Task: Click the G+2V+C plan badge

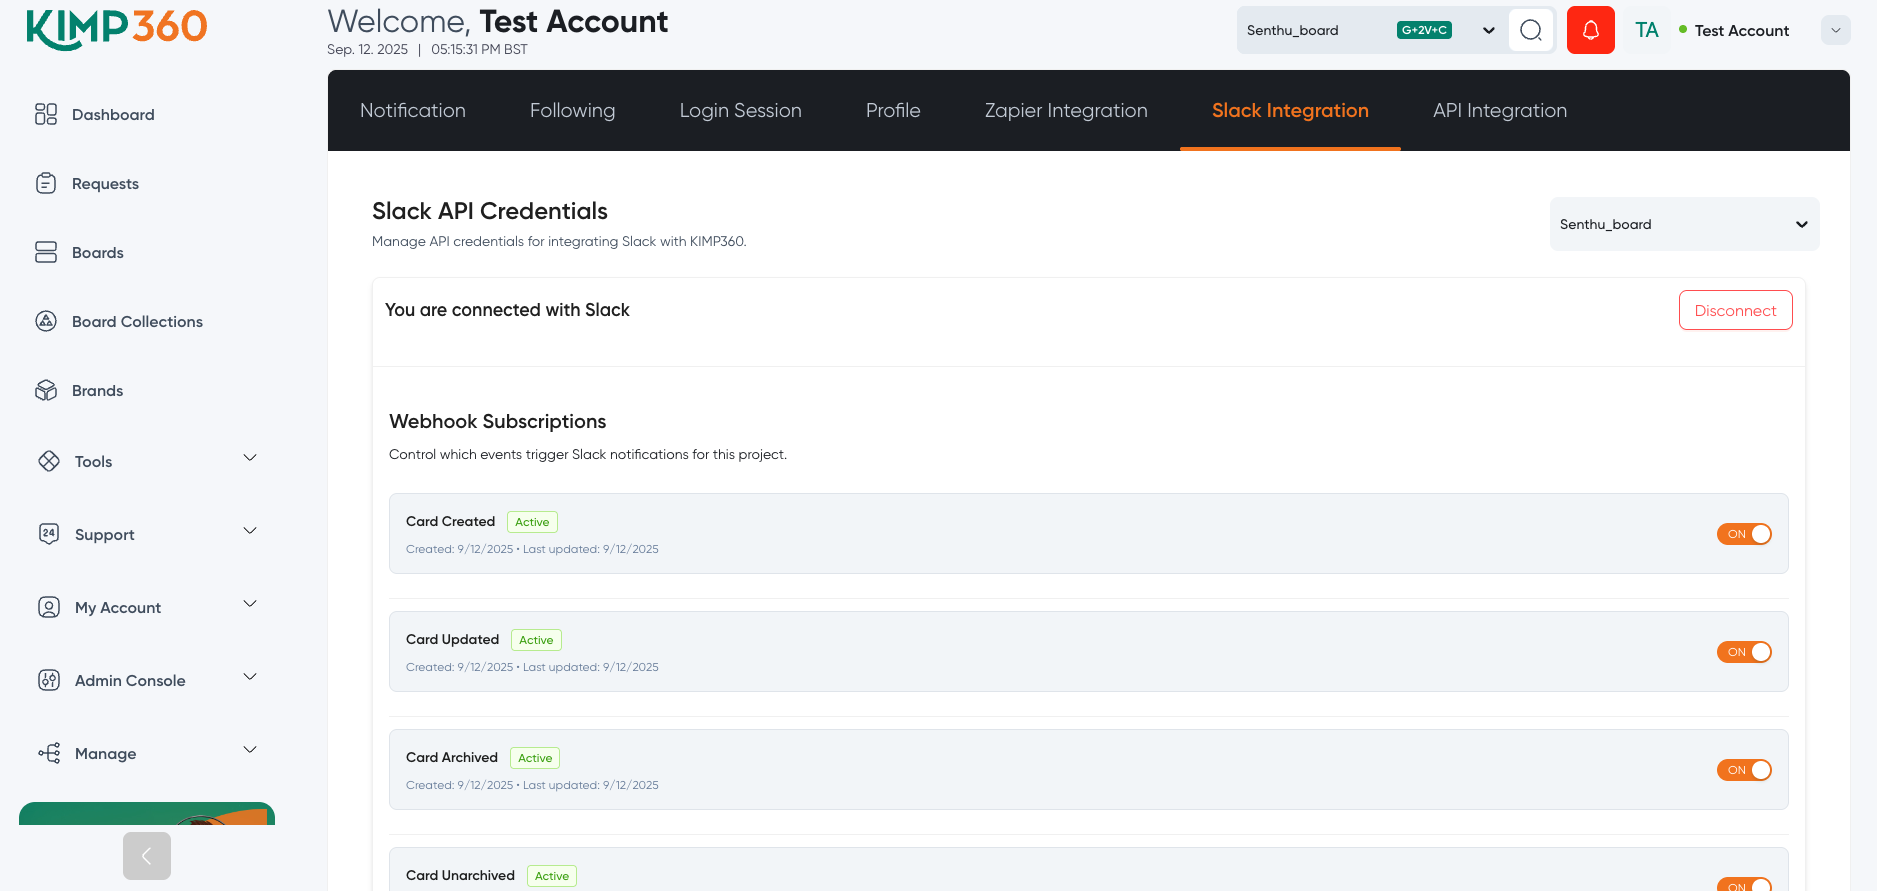Action: pos(1424,30)
